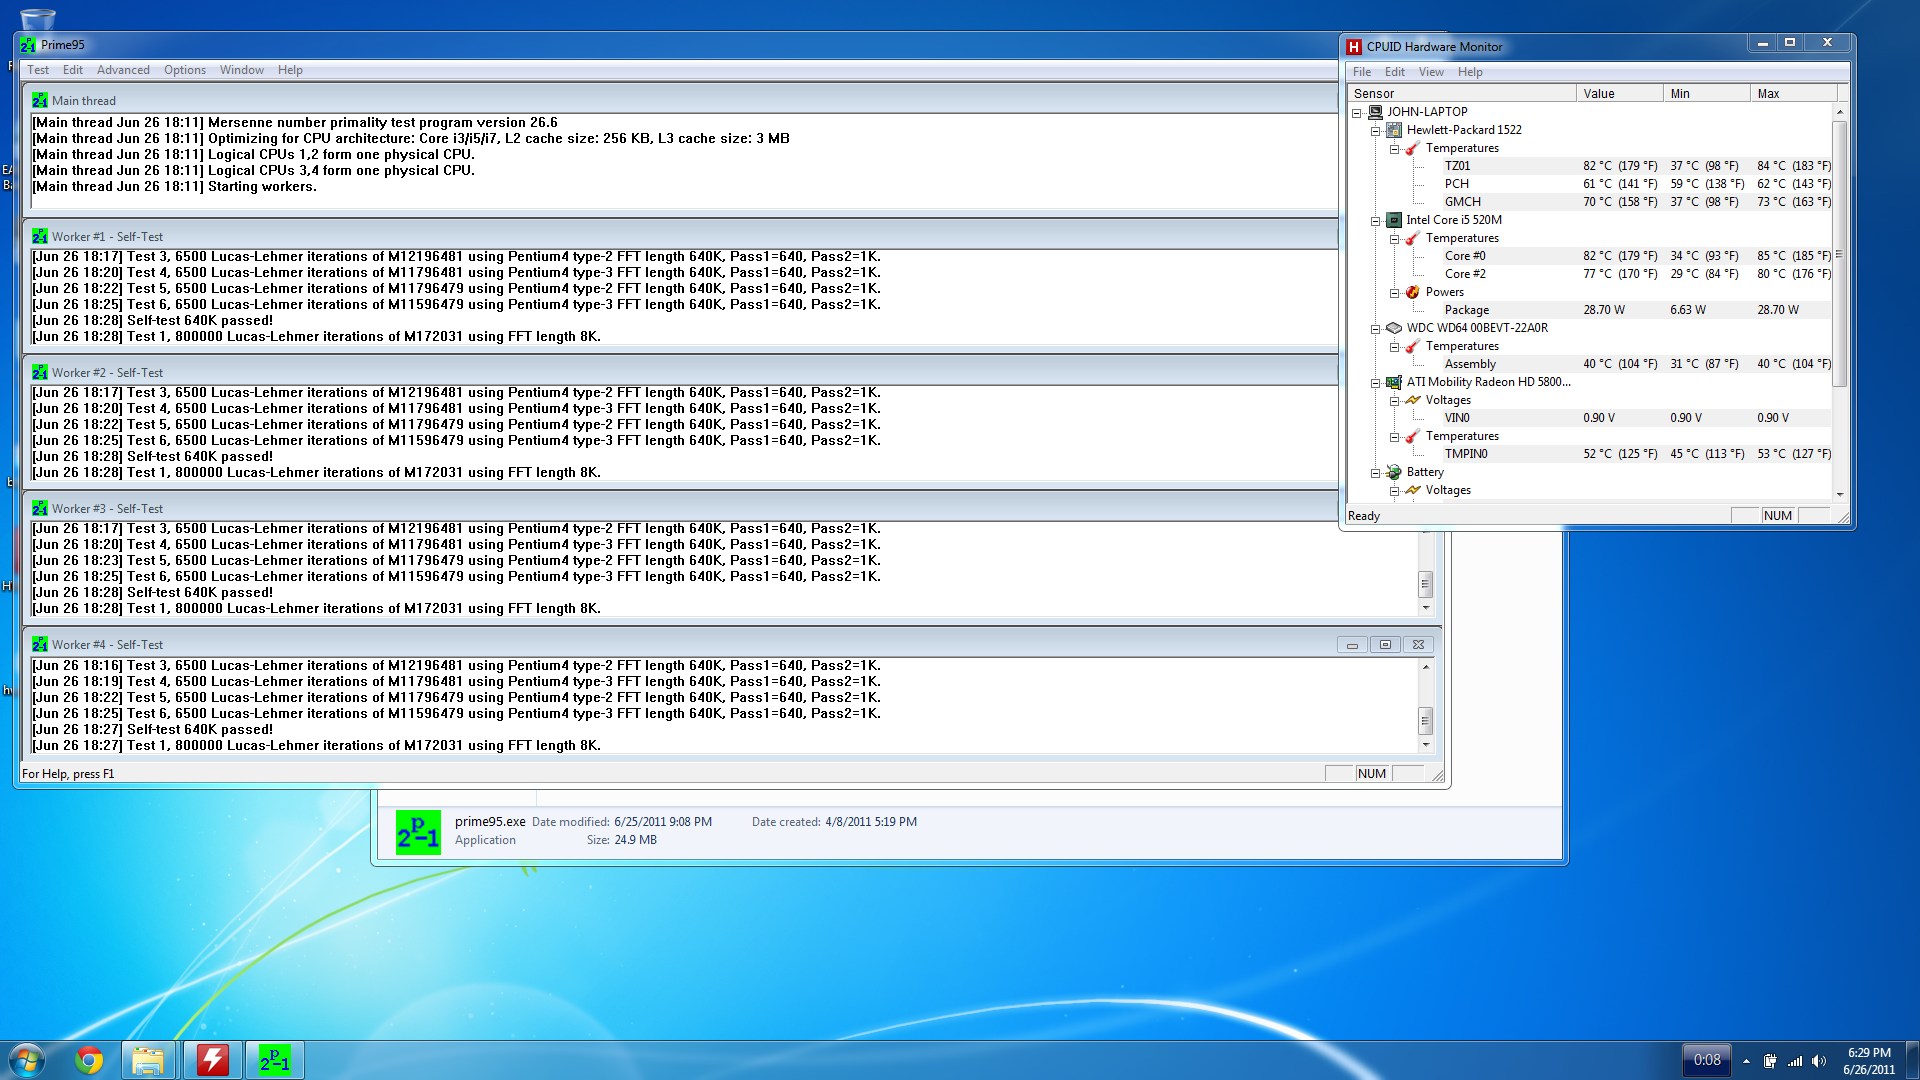The image size is (1920, 1080).
Task: Open the Options menu in Prime95
Action: click(x=185, y=70)
